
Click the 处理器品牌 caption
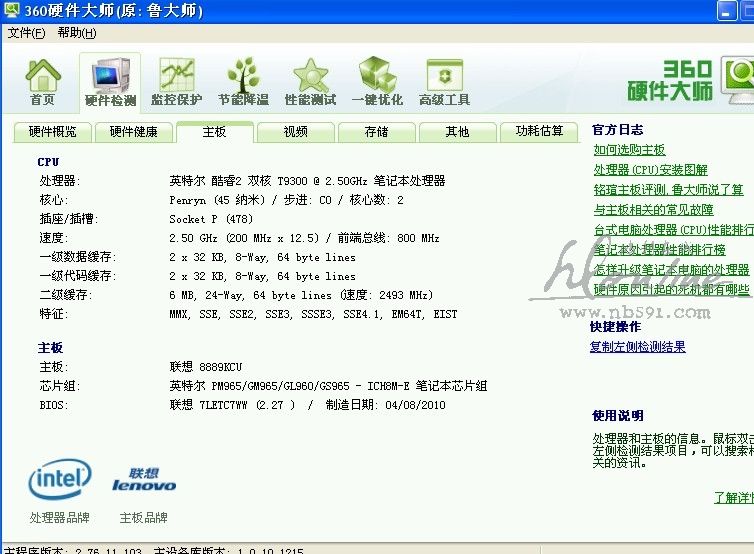click(x=60, y=518)
